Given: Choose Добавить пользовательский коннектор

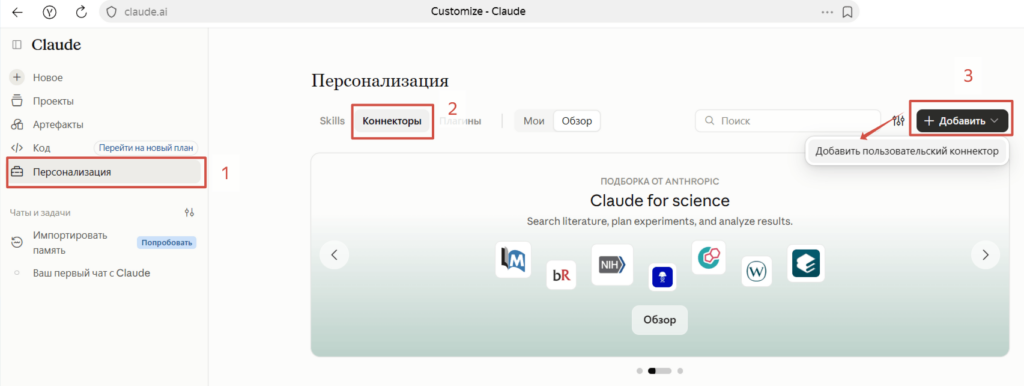Looking at the screenshot, I should click(x=906, y=151).
